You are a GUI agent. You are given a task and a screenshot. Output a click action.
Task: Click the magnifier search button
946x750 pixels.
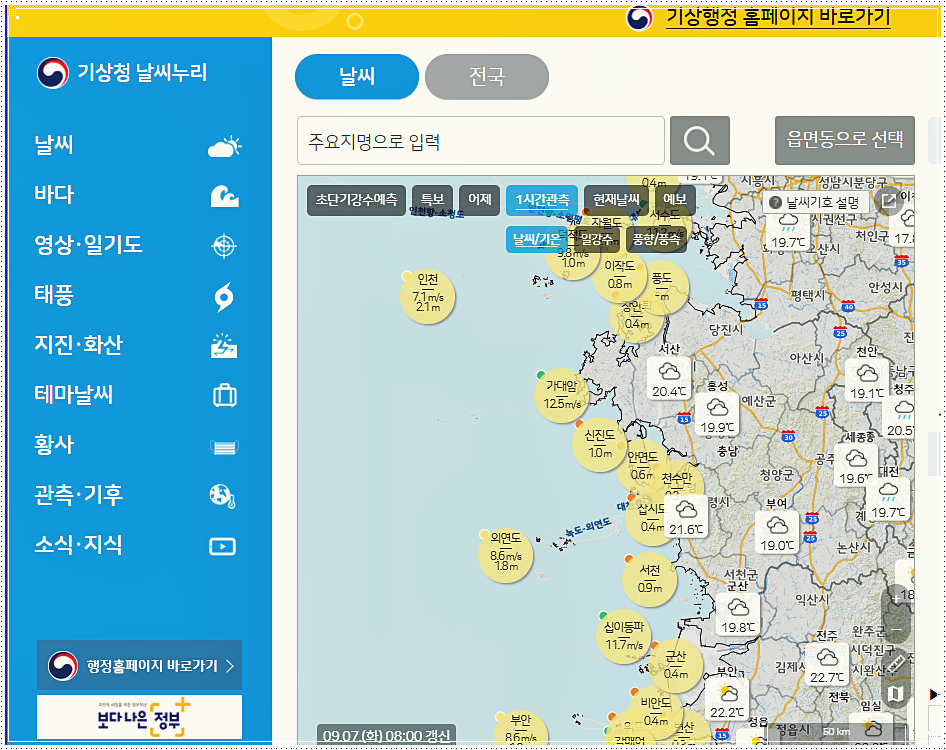700,141
